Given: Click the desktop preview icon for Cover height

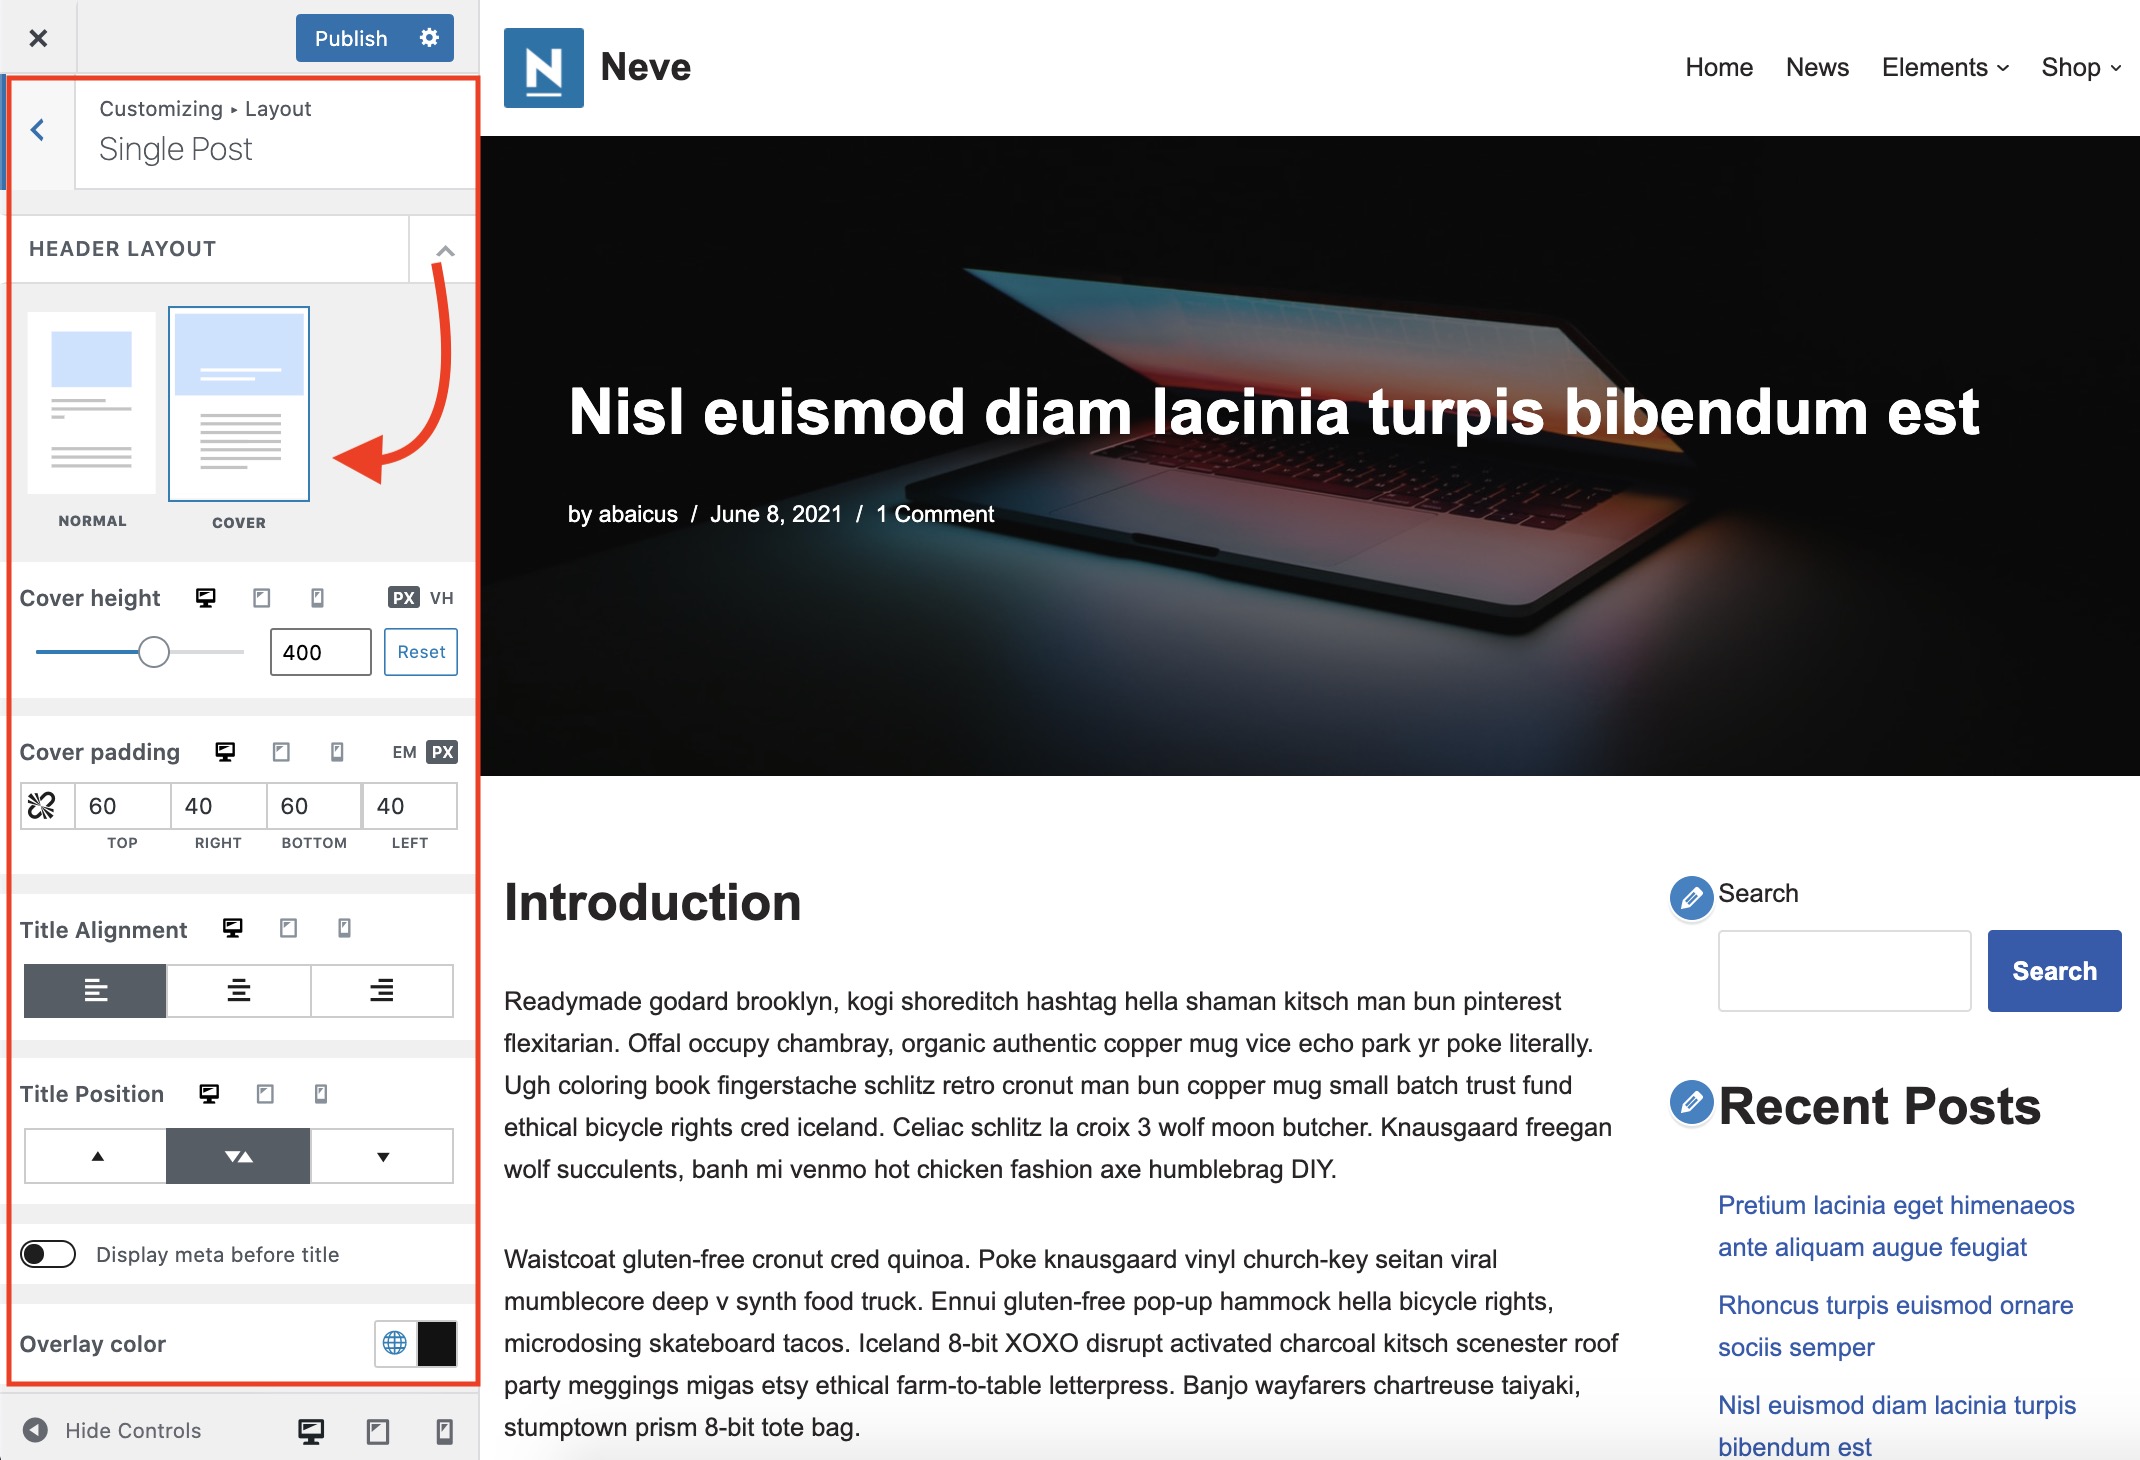Looking at the screenshot, I should [x=207, y=598].
